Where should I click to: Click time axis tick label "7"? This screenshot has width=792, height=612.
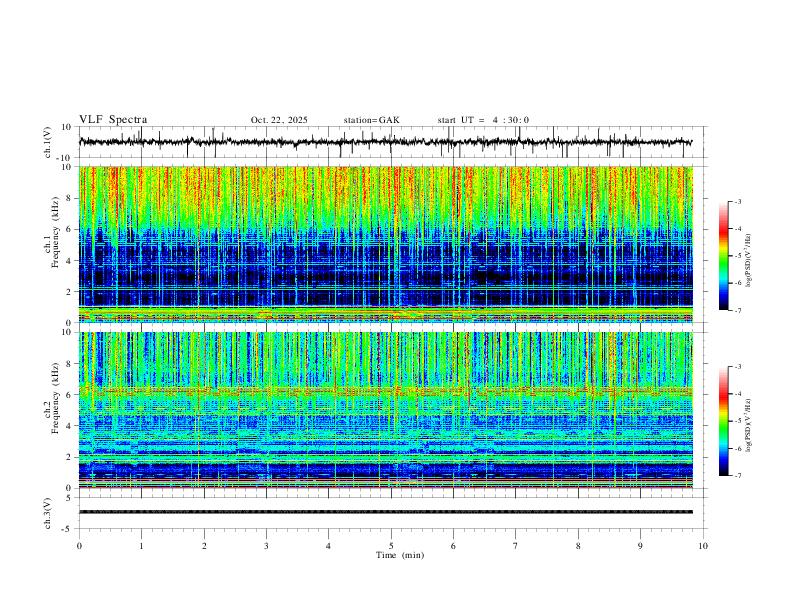pyautogui.click(x=516, y=546)
